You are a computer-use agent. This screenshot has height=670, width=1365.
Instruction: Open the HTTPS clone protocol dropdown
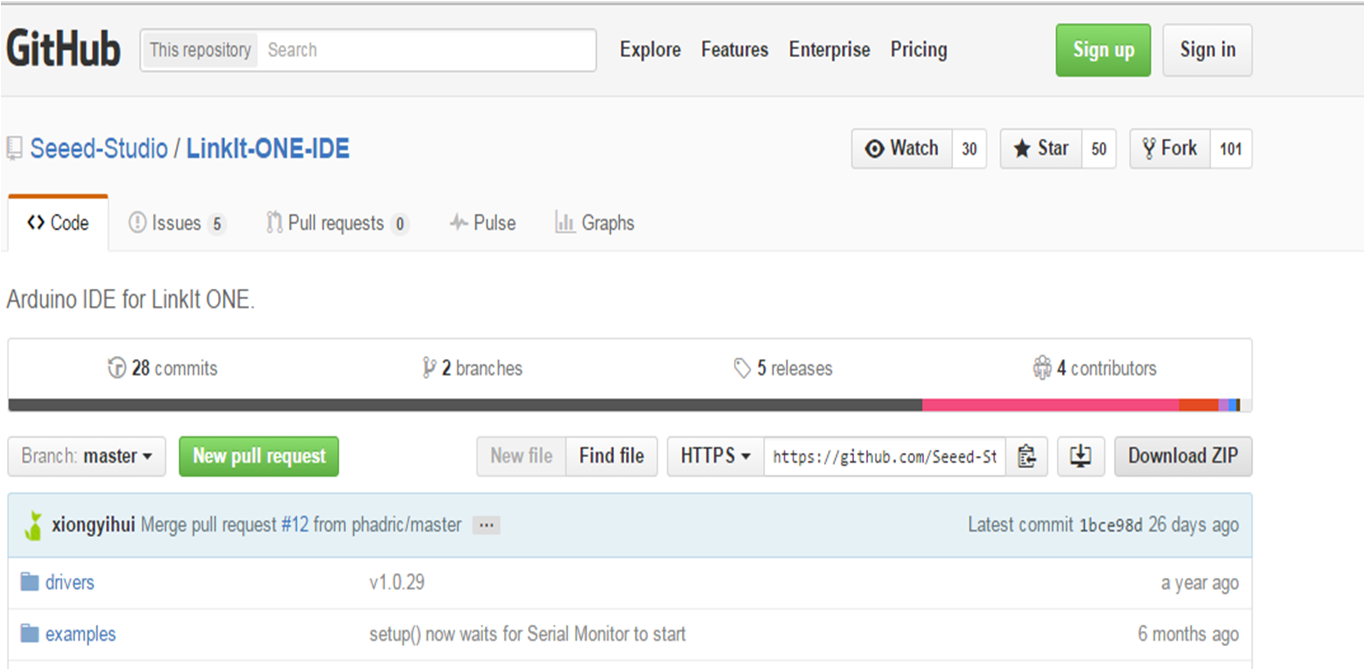click(x=715, y=456)
